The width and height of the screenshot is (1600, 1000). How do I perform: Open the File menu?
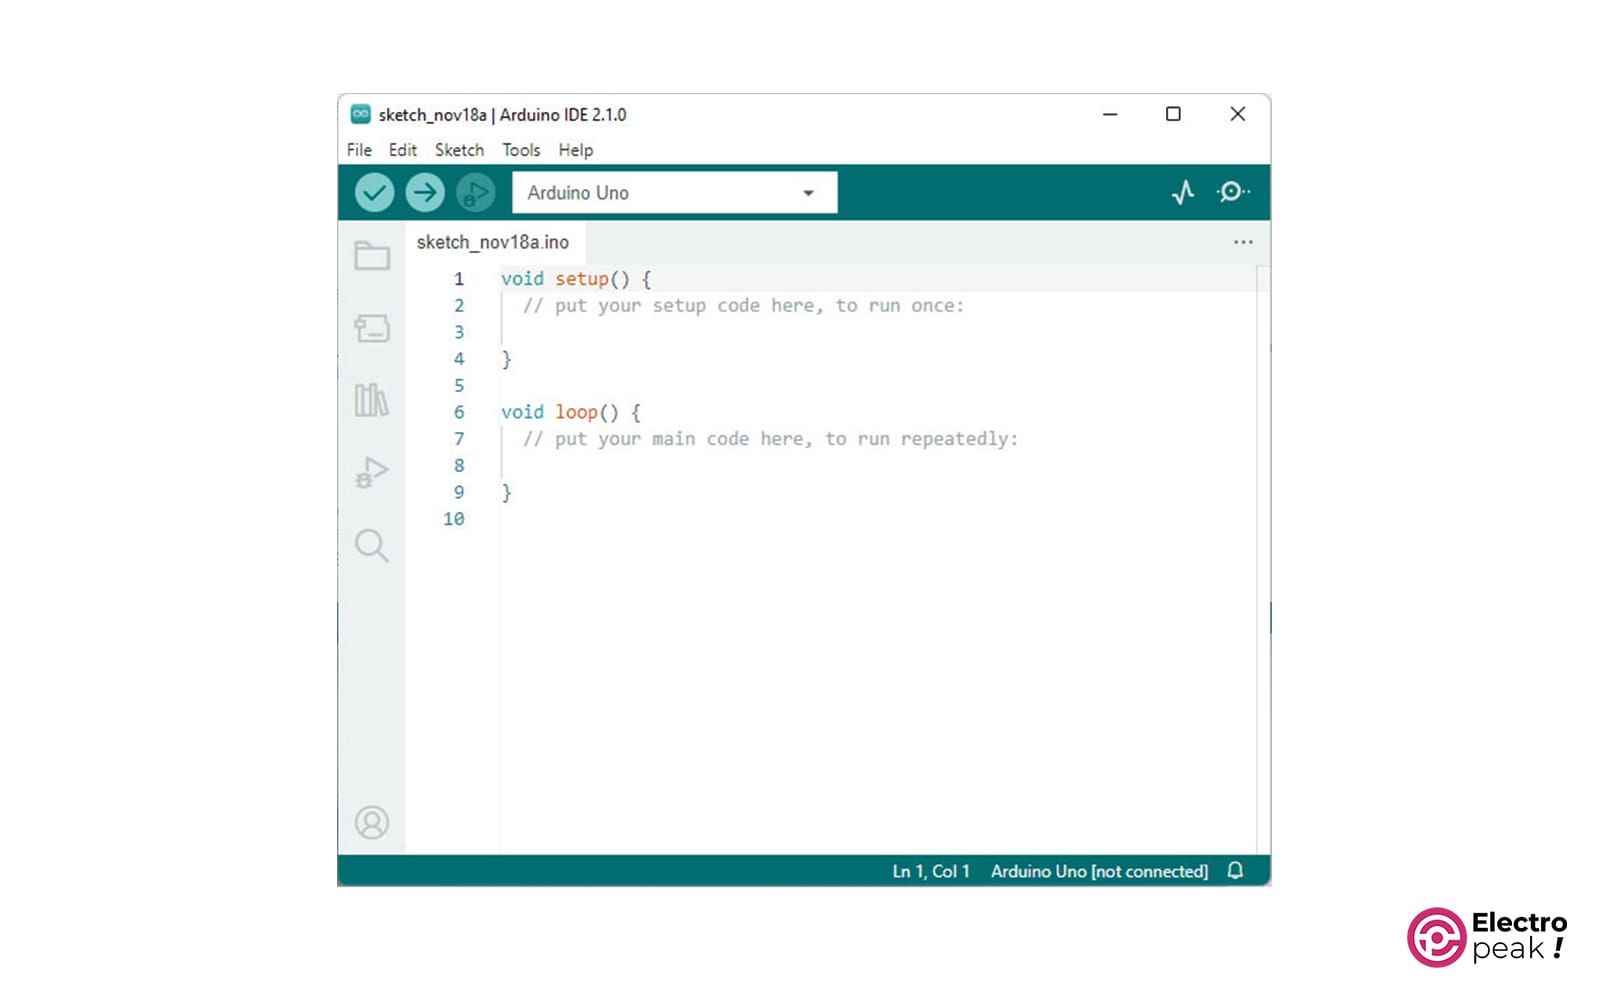(x=359, y=150)
